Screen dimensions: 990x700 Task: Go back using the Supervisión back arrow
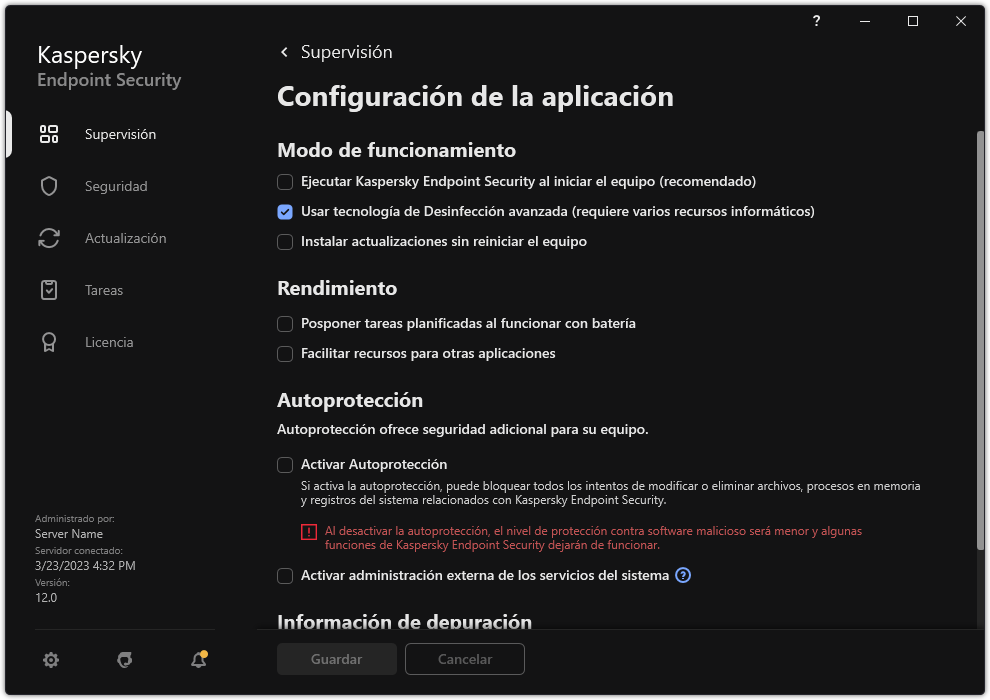coord(283,51)
